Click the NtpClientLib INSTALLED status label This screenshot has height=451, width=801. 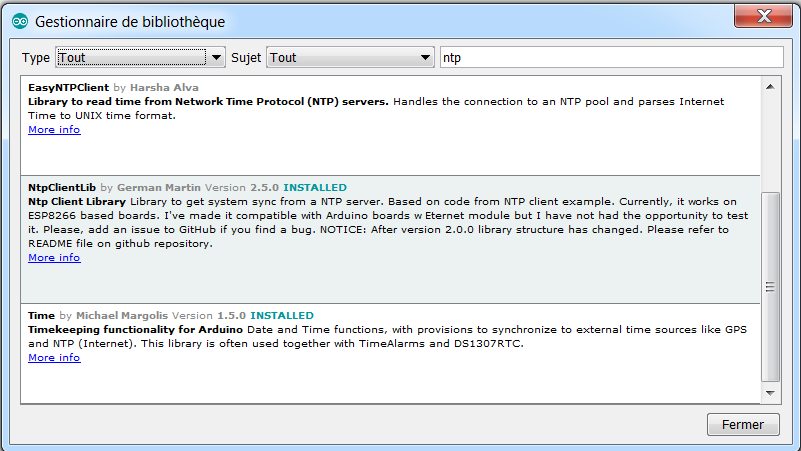pyautogui.click(x=315, y=188)
